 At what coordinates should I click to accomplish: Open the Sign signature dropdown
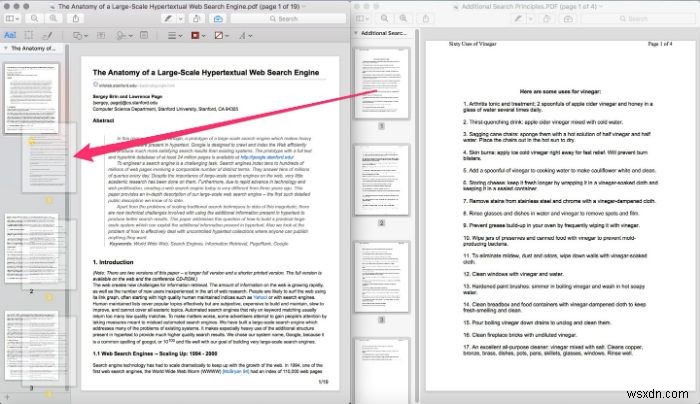124,35
